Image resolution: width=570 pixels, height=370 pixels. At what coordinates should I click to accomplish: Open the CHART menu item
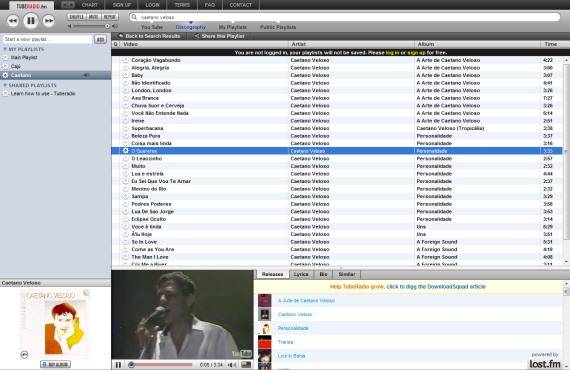(90, 5)
